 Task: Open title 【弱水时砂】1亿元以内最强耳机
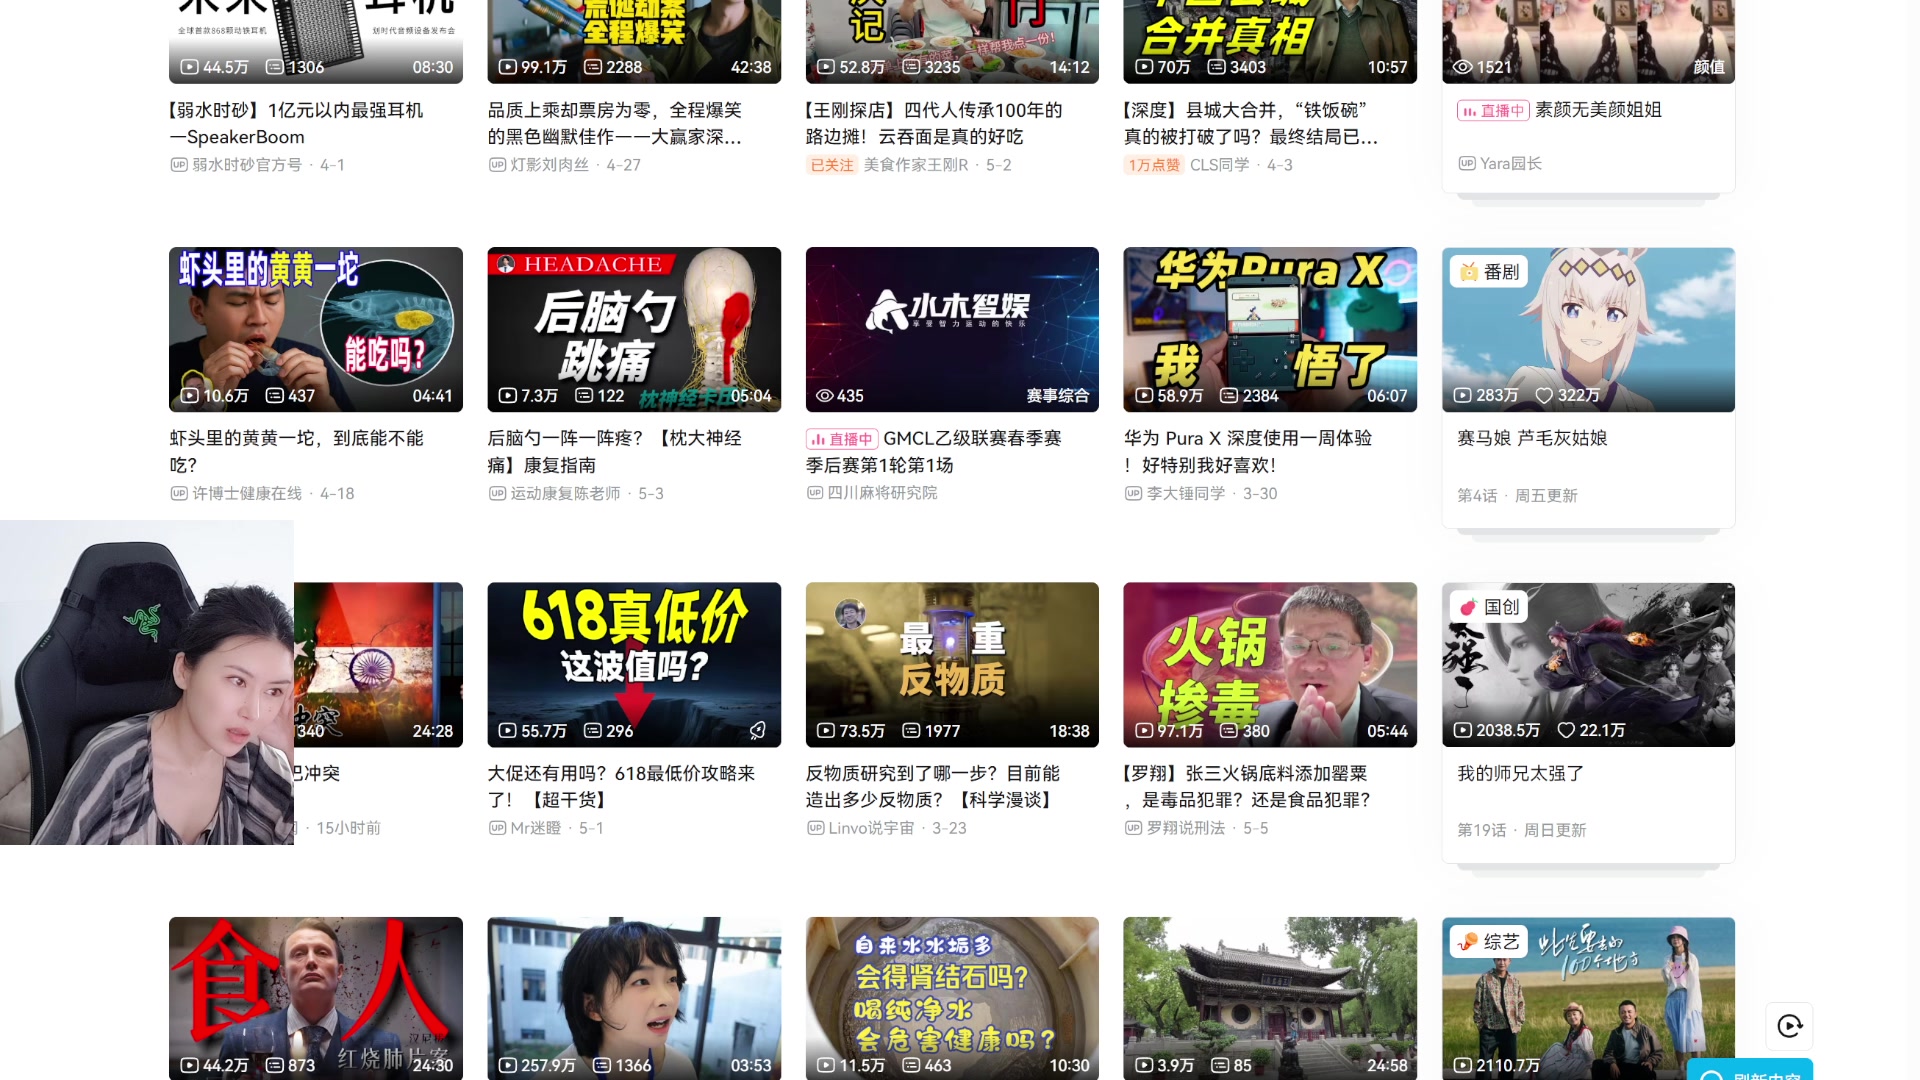tap(296, 124)
